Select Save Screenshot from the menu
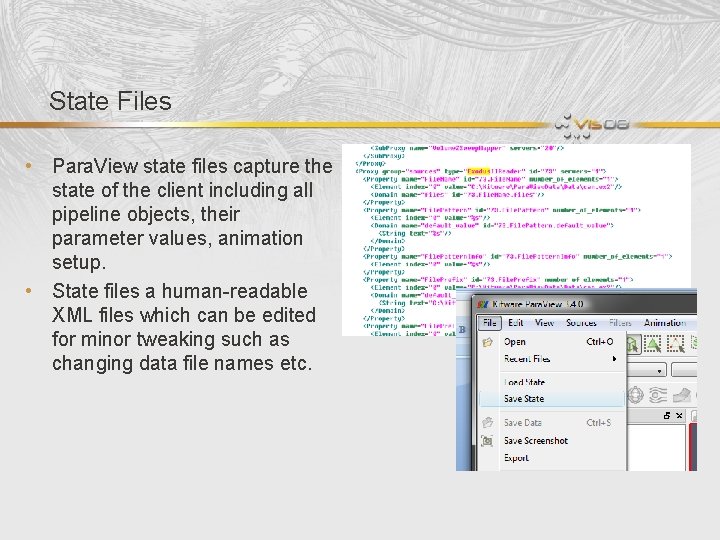The height and width of the screenshot is (540, 720). tap(552, 440)
